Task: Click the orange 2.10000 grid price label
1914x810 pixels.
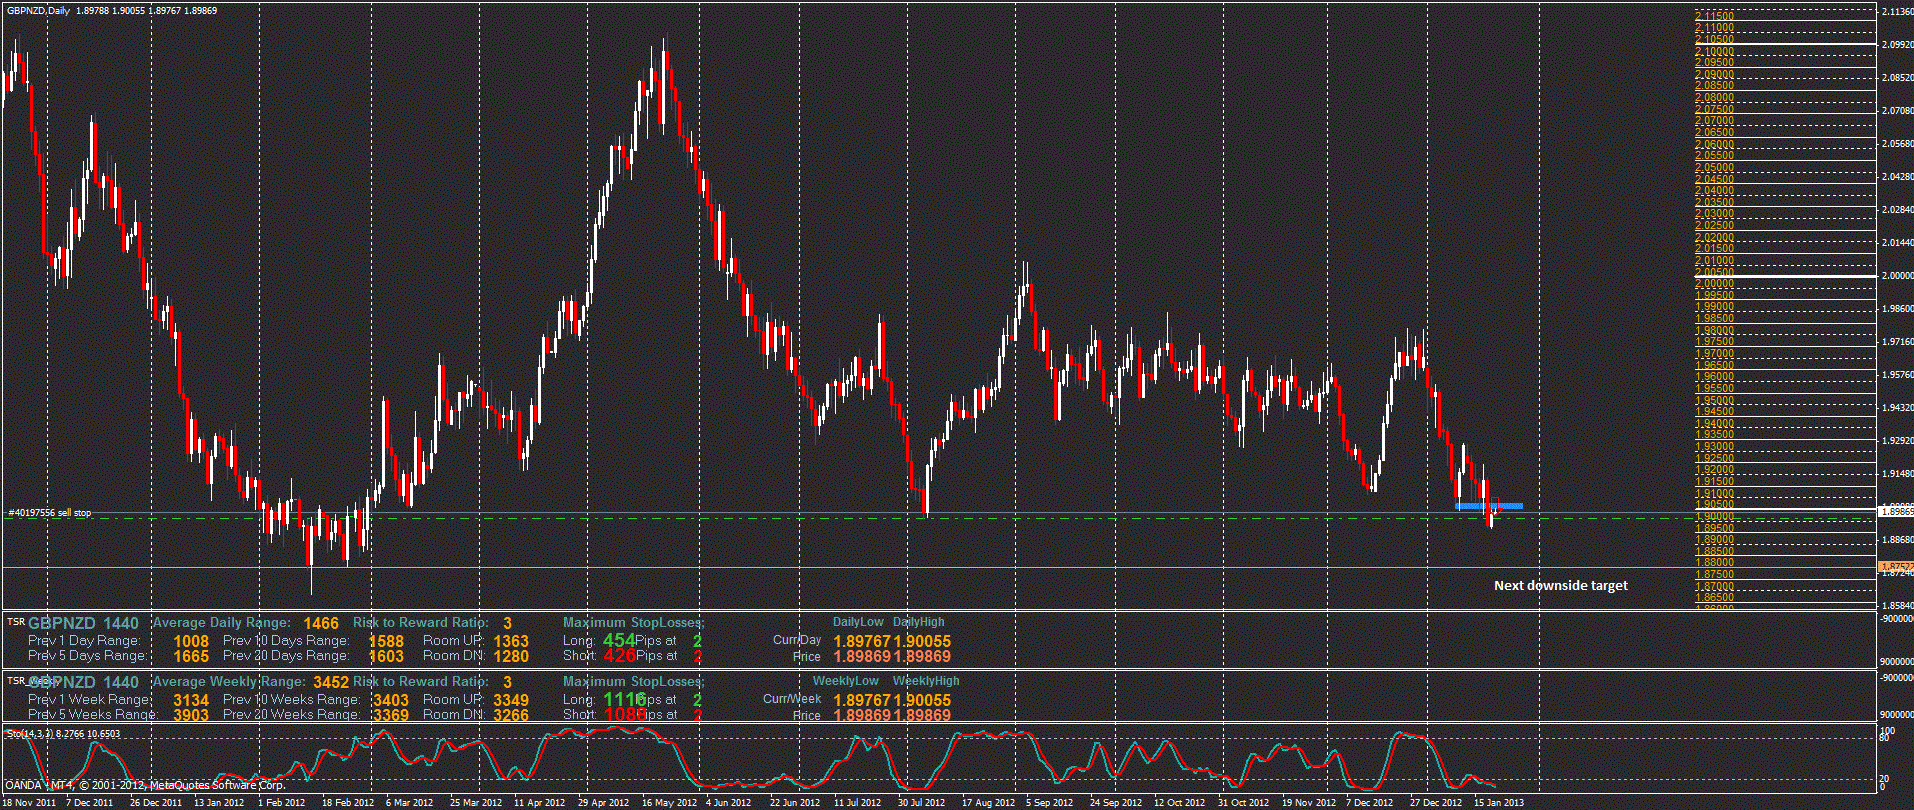Action: (1715, 51)
